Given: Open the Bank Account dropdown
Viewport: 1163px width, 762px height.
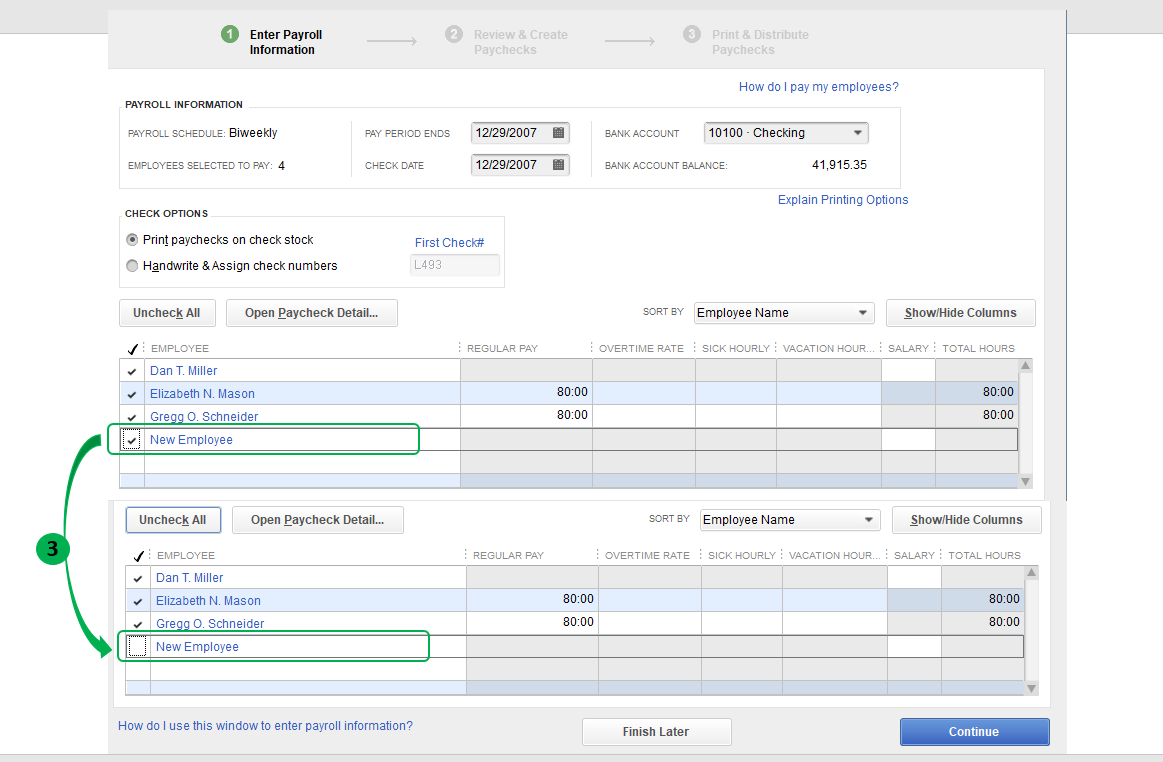Looking at the screenshot, I should [x=857, y=132].
